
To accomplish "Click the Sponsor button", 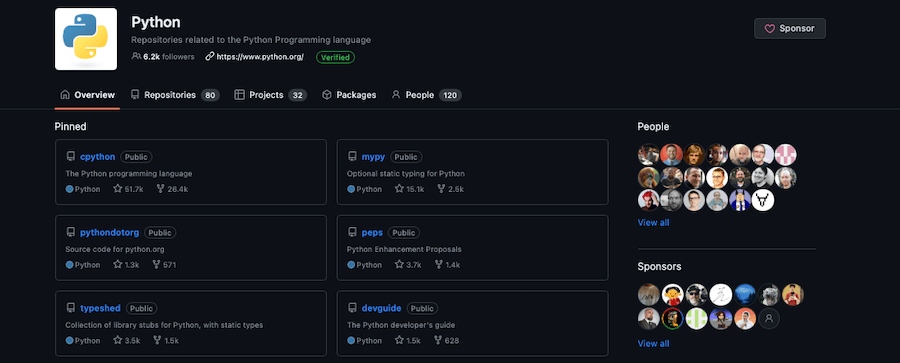I will pyautogui.click(x=790, y=28).
